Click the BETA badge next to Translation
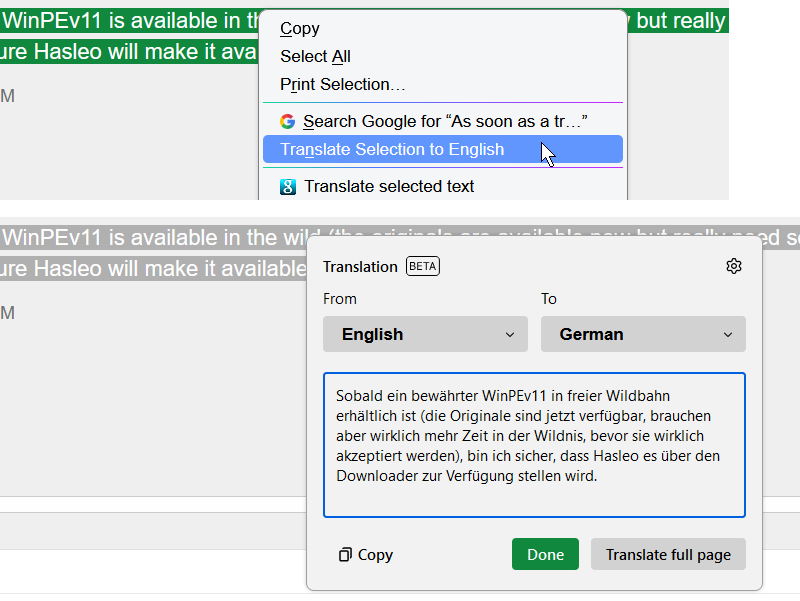Viewport: 800px width, 601px height. coord(422,266)
